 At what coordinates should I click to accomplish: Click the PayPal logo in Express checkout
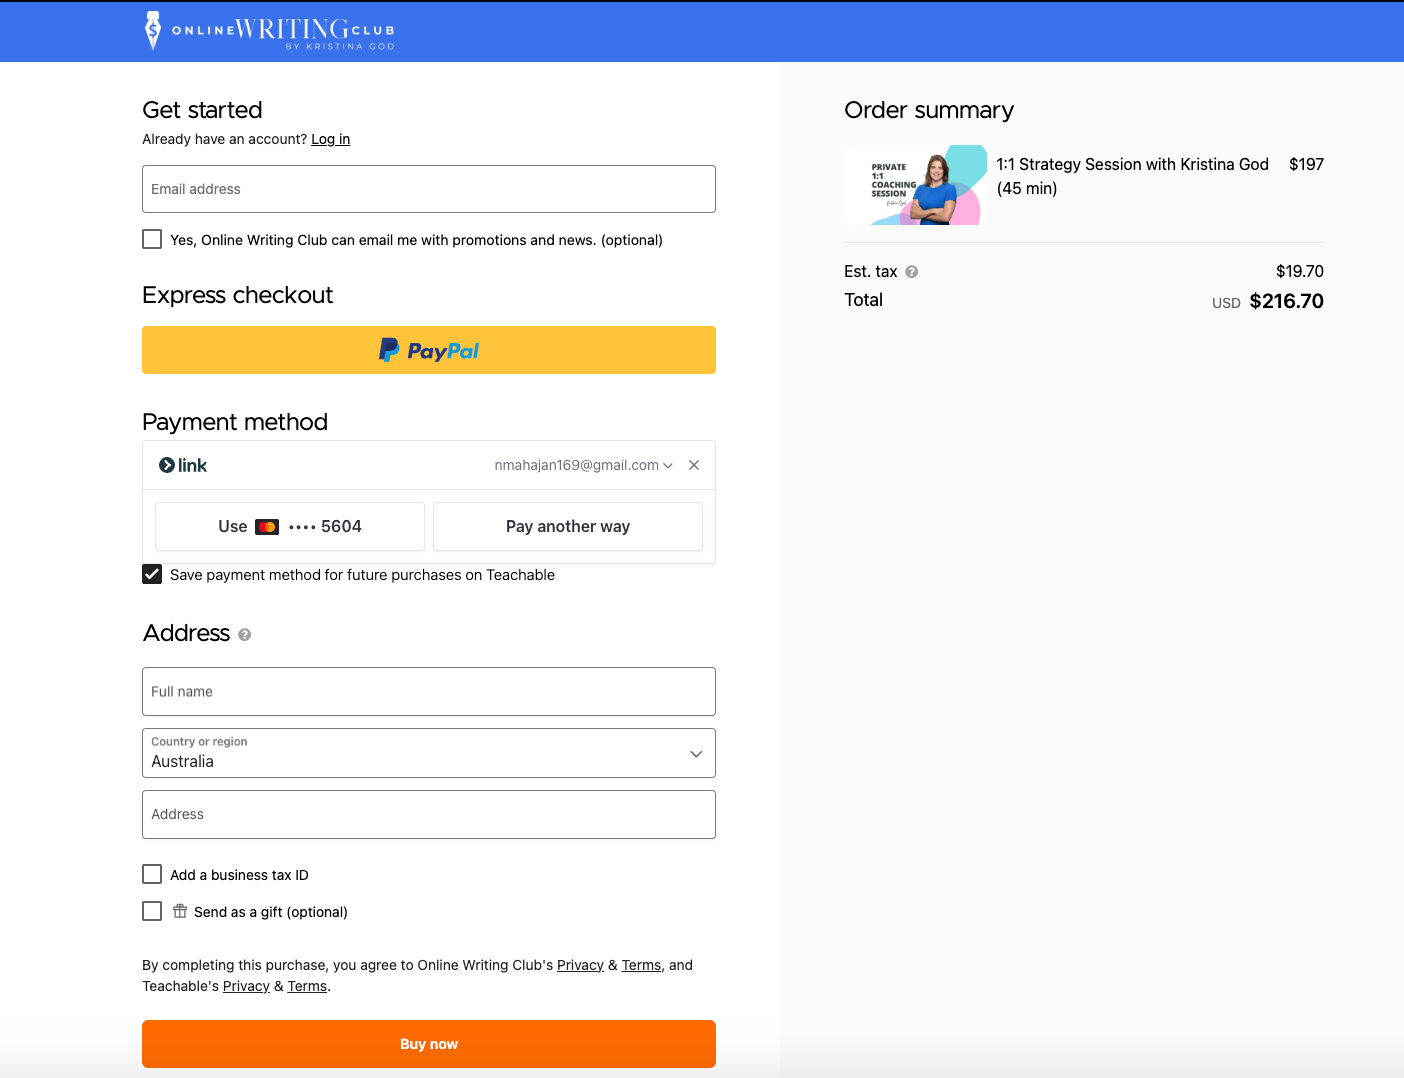tap(428, 350)
